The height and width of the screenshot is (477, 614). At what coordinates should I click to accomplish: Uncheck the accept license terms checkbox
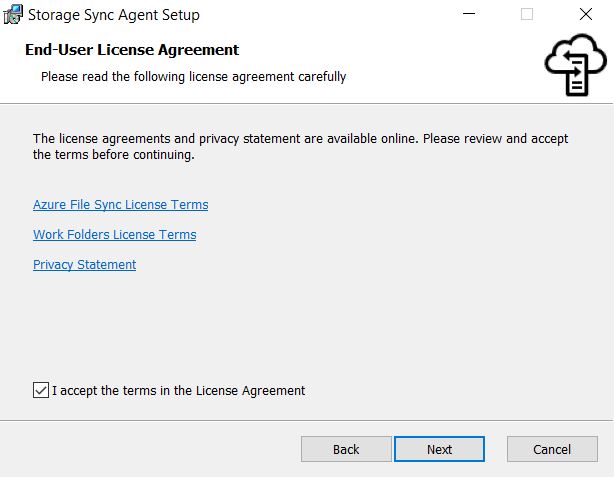(41, 390)
